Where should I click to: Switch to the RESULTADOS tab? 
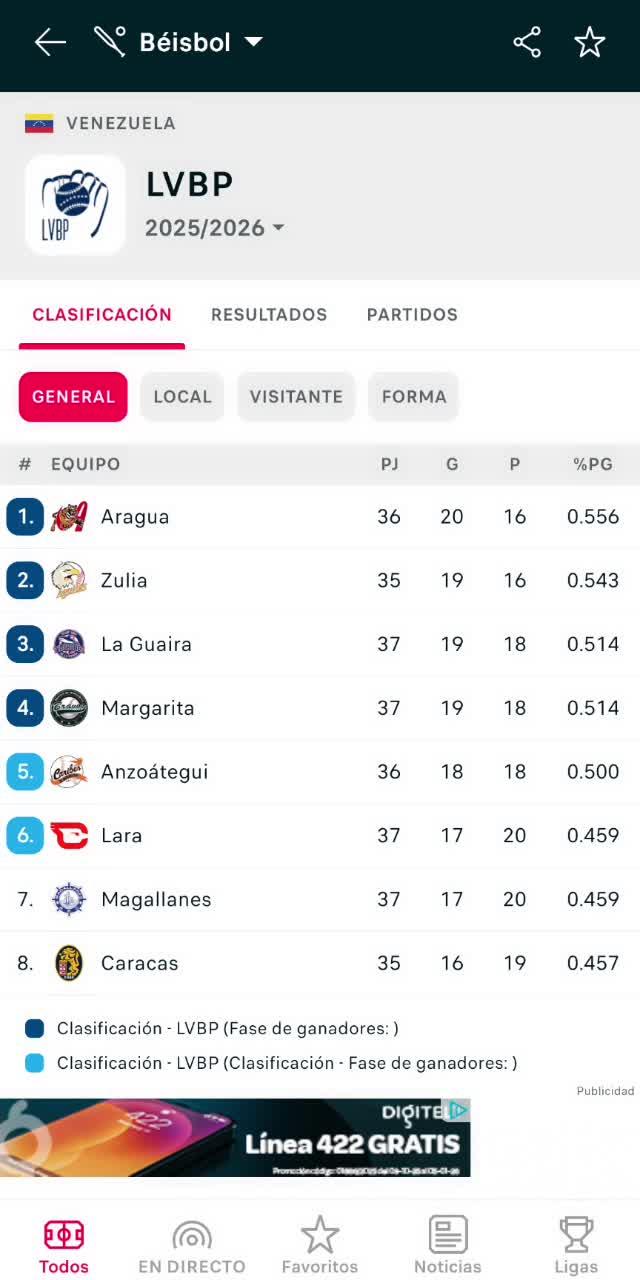pos(269,315)
